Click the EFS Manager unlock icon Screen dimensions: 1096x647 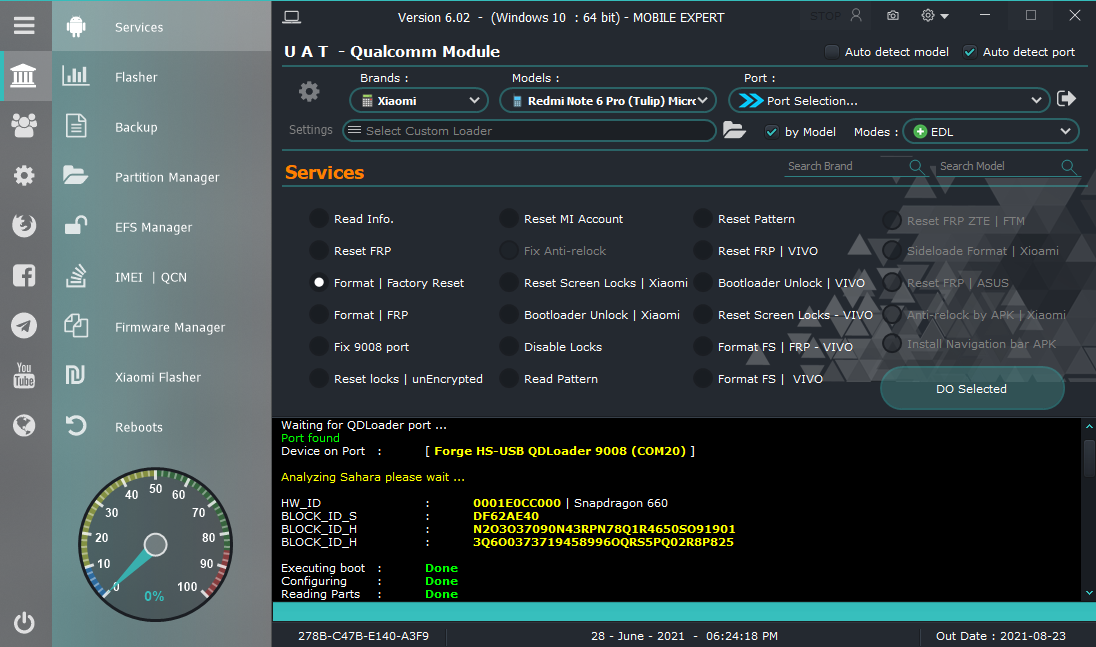point(75,225)
